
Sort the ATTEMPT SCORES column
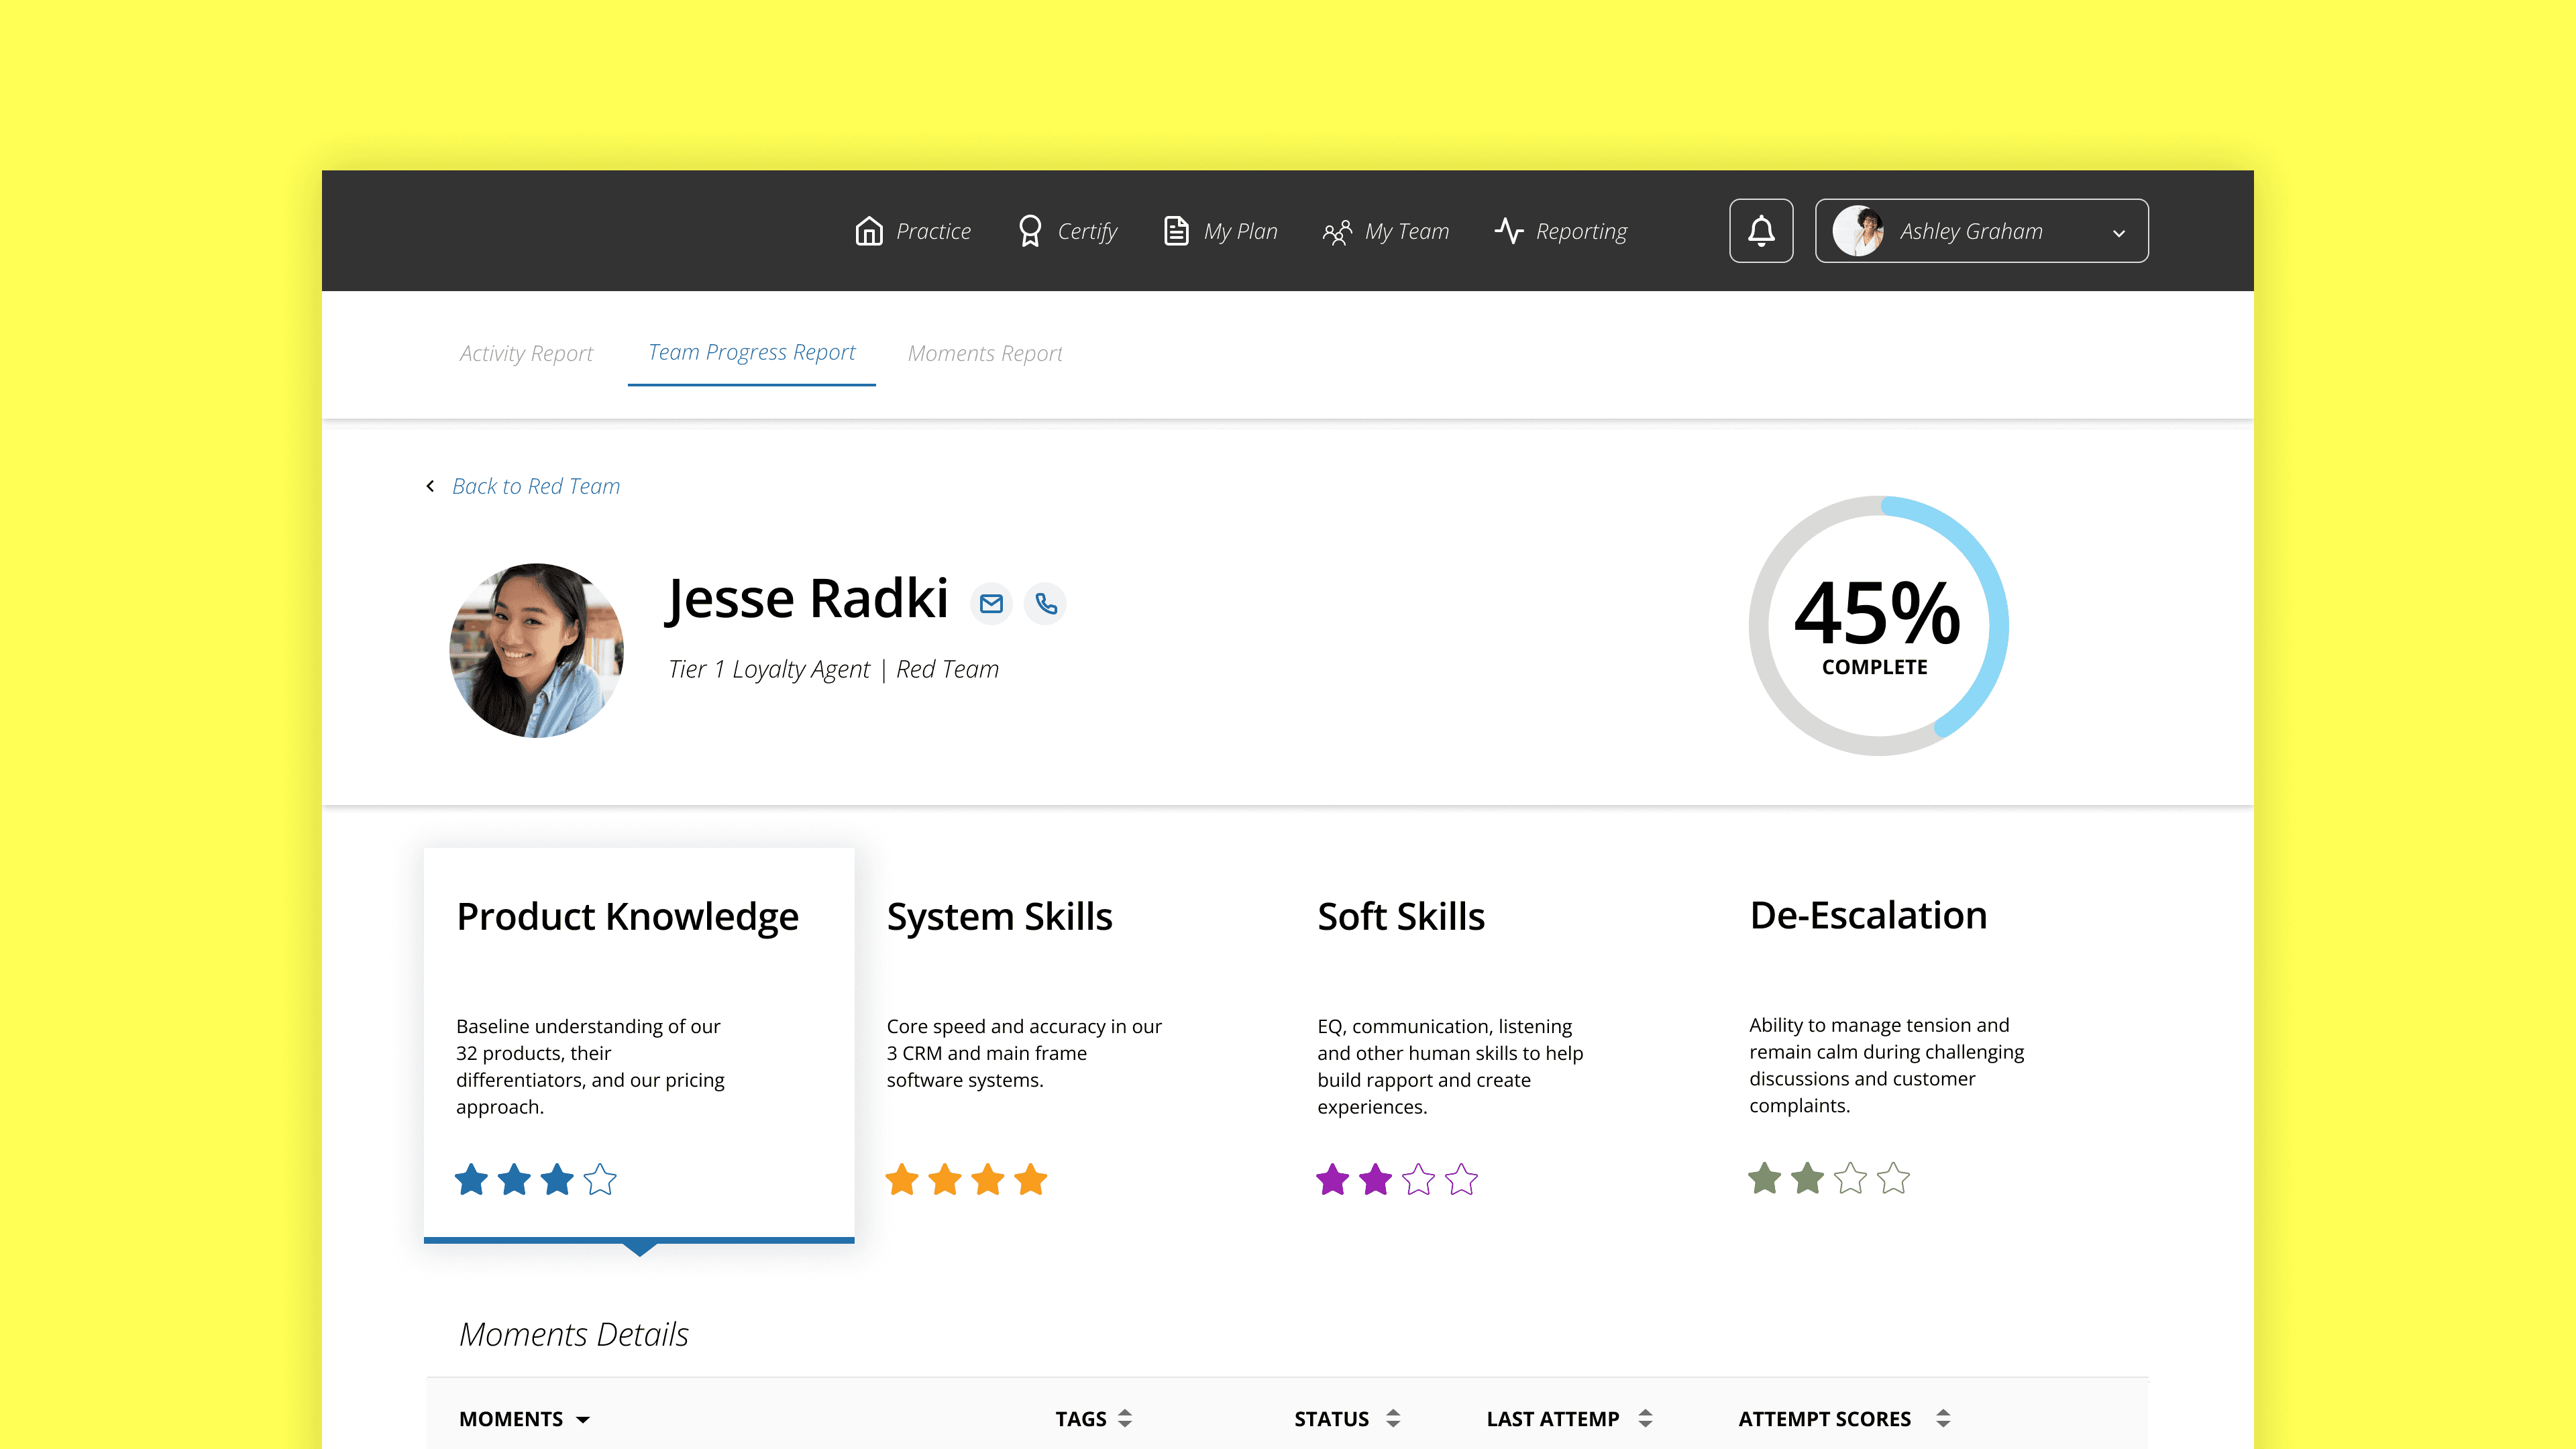1943,1418
